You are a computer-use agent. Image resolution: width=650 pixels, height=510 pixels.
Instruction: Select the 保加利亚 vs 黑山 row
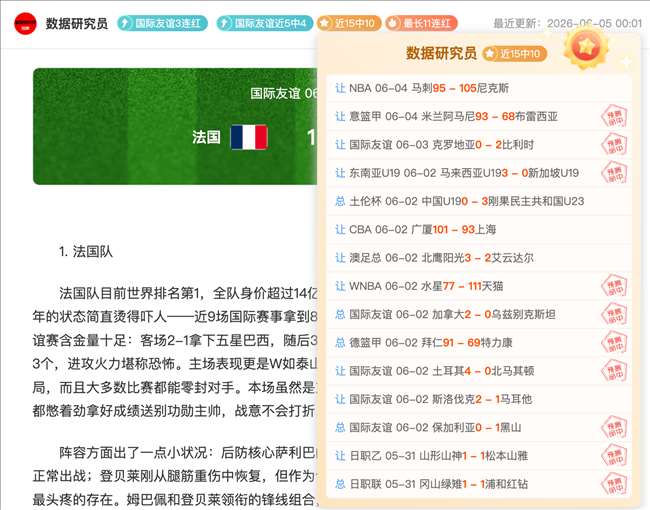pyautogui.click(x=479, y=427)
